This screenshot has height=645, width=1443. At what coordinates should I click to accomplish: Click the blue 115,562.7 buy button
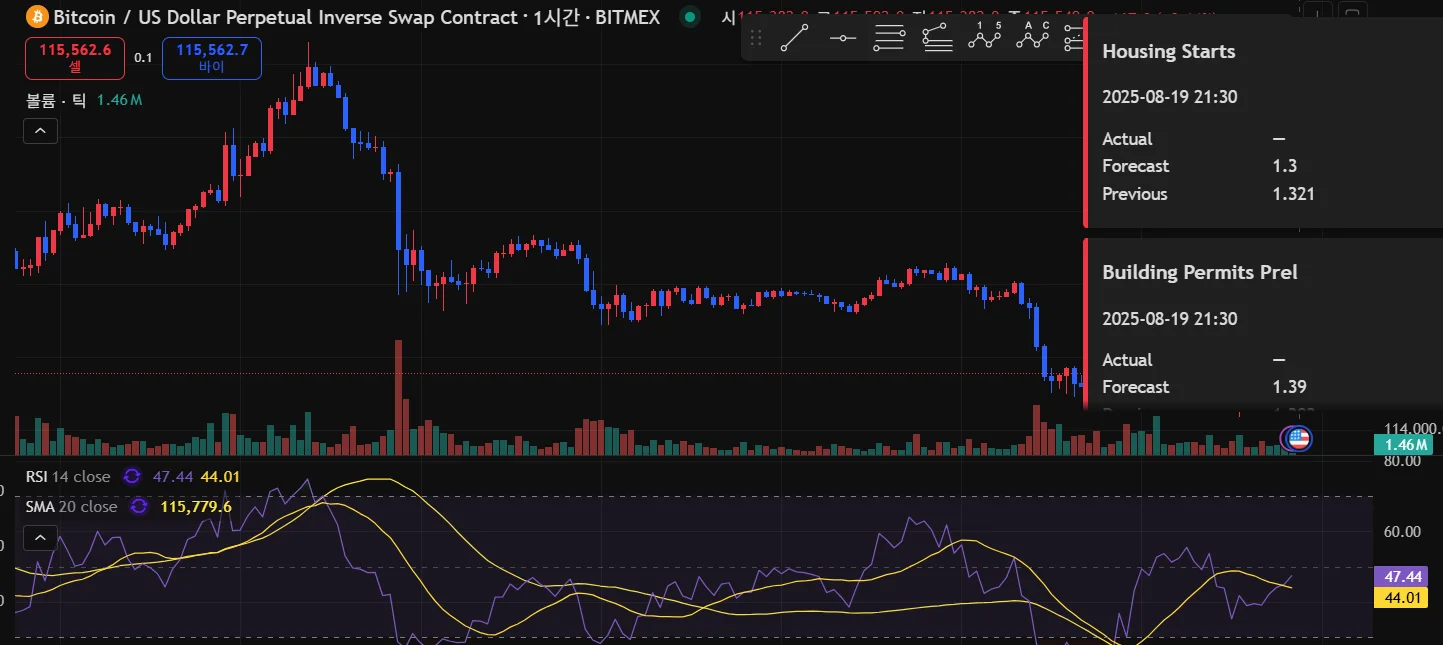pos(211,57)
